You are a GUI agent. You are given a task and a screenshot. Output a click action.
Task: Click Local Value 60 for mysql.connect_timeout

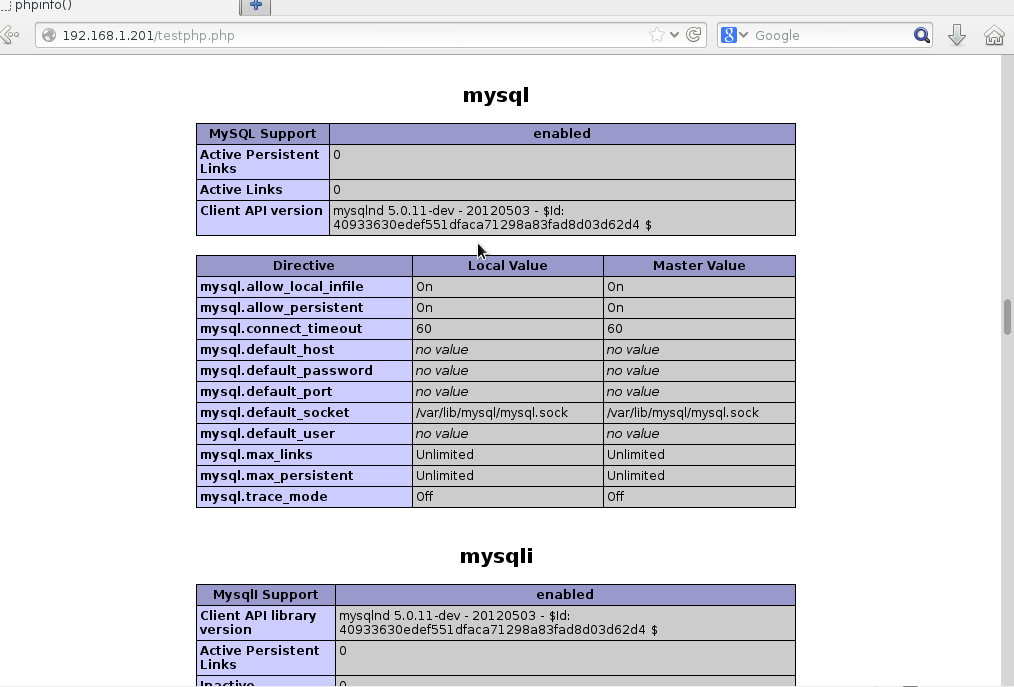click(x=508, y=329)
